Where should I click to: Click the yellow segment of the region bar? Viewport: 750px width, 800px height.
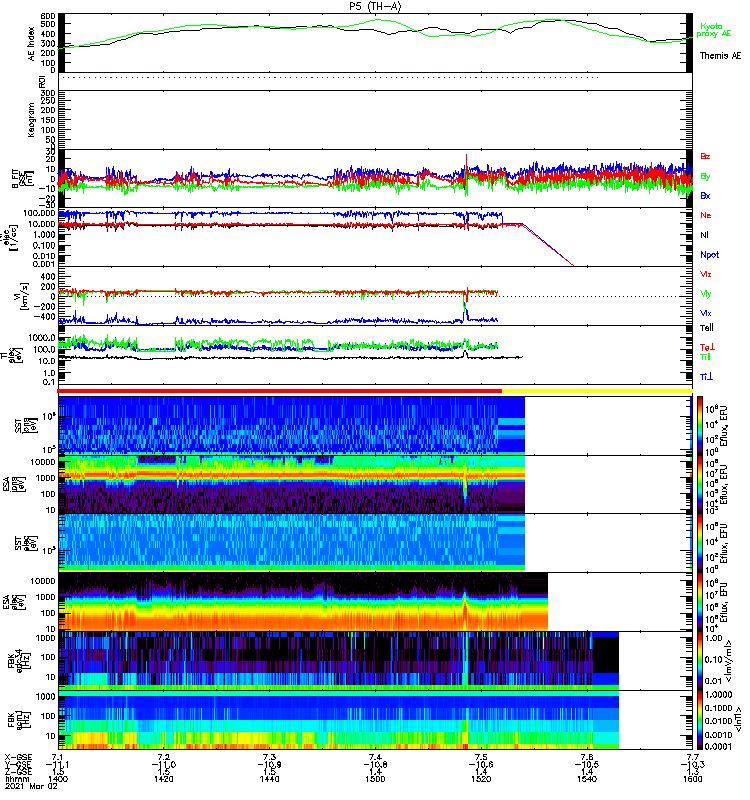point(597,391)
